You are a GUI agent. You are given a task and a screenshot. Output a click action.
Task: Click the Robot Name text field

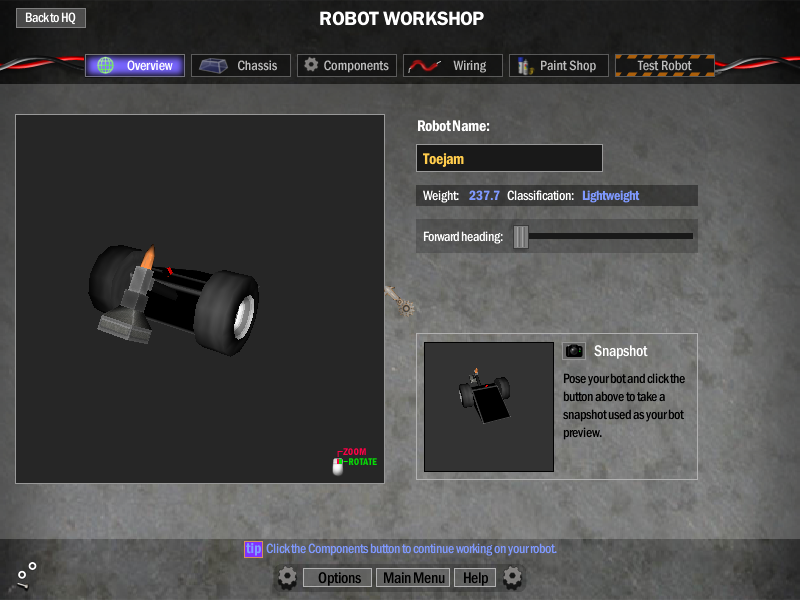pos(509,158)
